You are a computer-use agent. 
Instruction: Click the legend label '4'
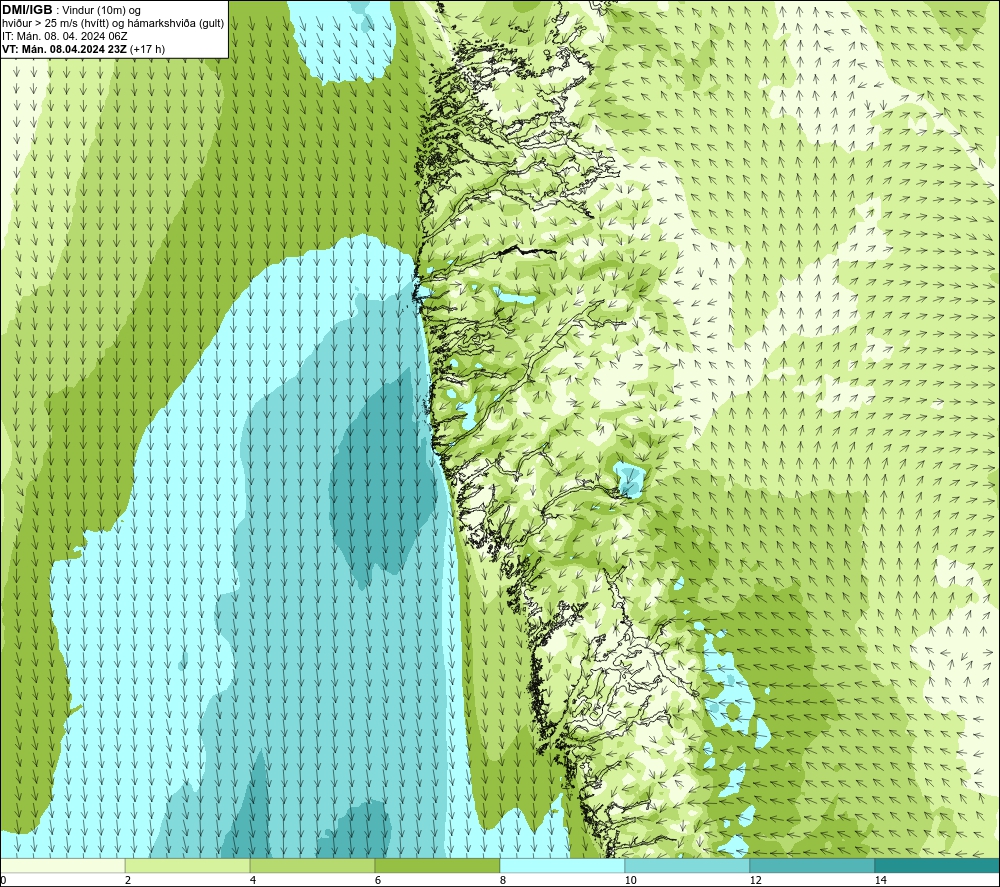(253, 881)
